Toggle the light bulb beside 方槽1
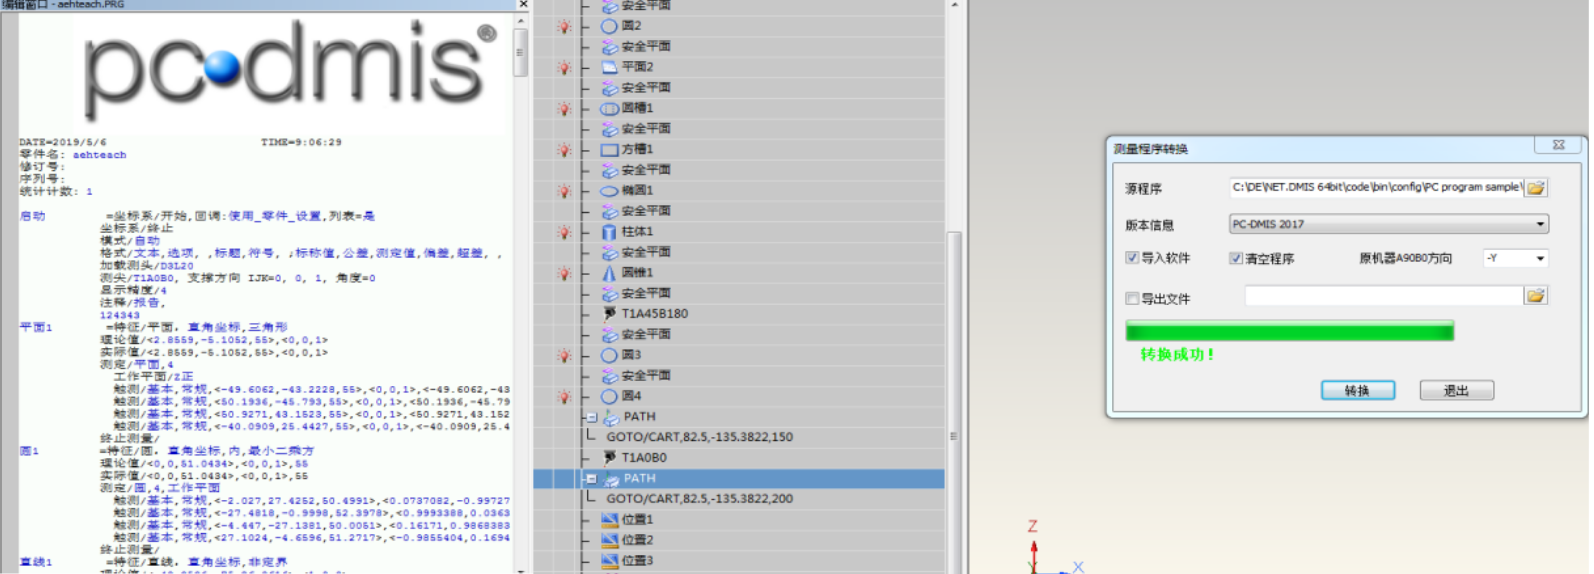The width and height of the screenshot is (1594, 574). [565, 149]
